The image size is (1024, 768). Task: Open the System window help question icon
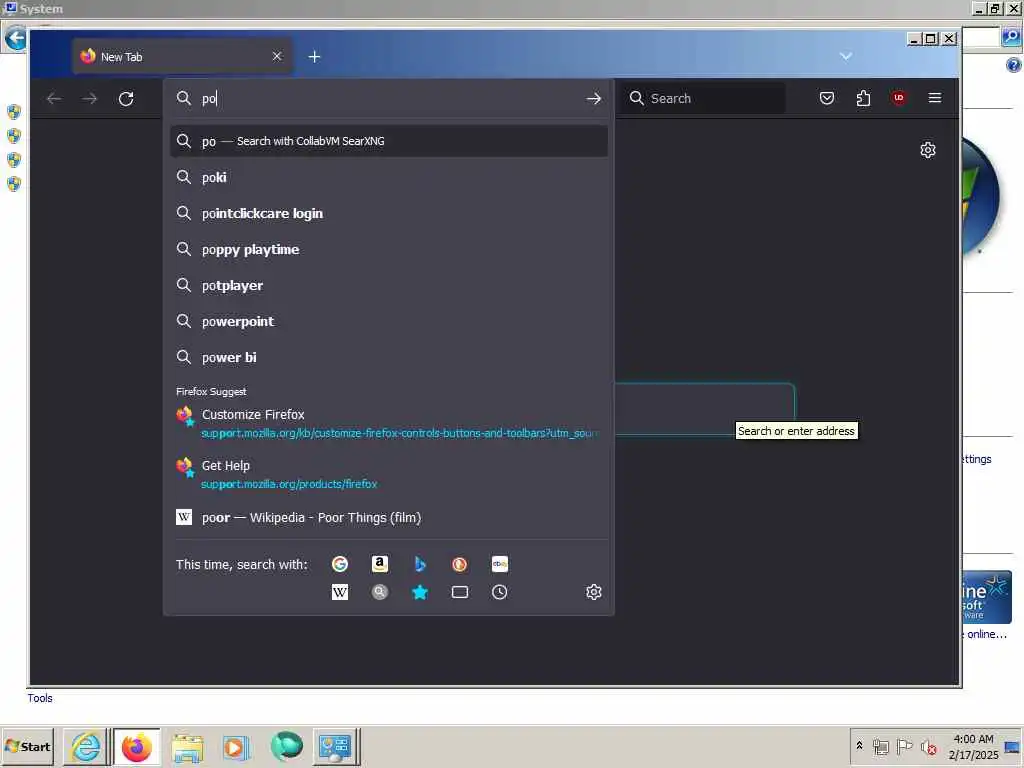(1014, 65)
